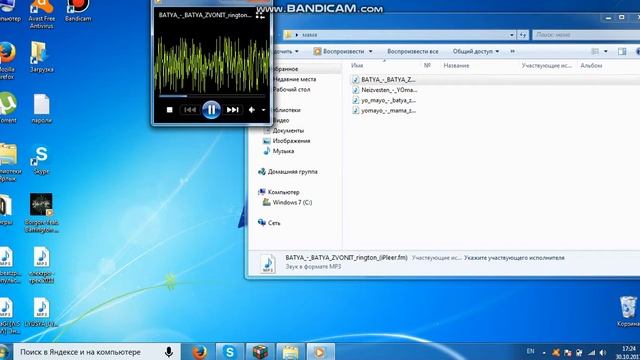
Task: Show more toolbar commands chevron
Action: click(x=513, y=51)
